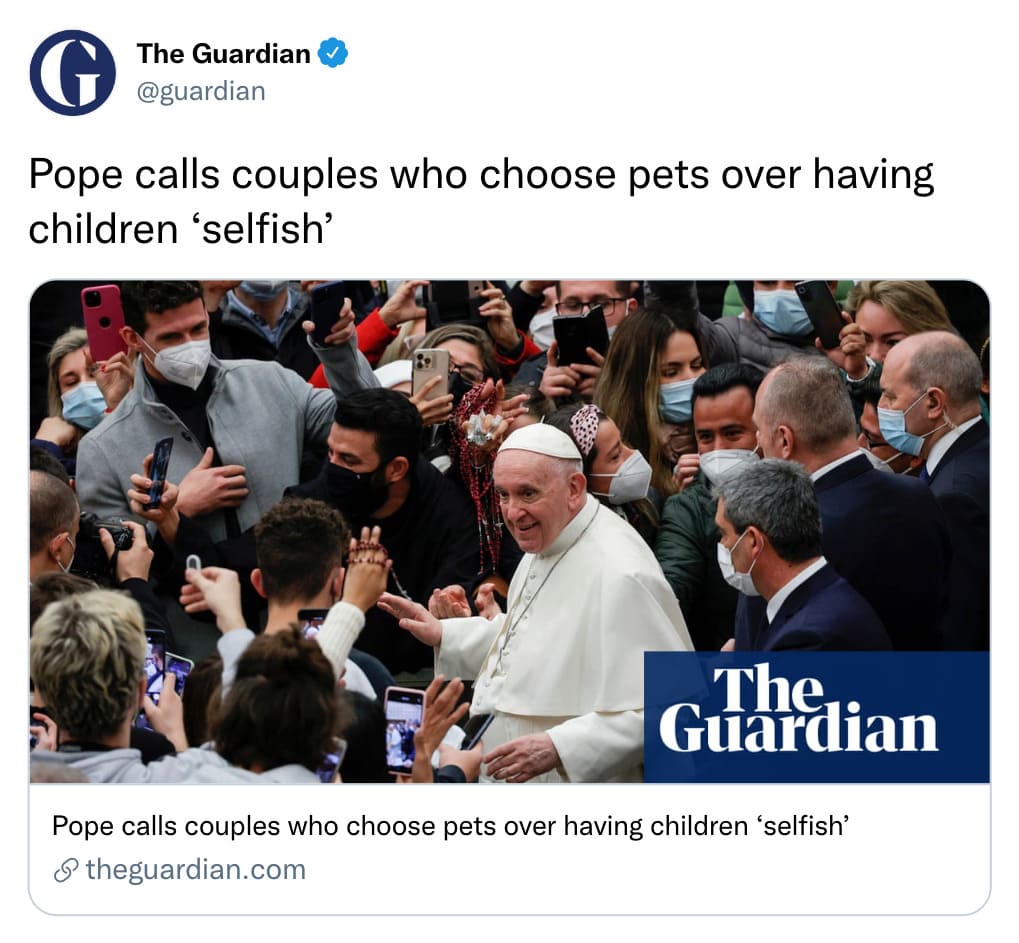Click the link card footer area
This screenshot has height=943, width=1019.
point(510,848)
